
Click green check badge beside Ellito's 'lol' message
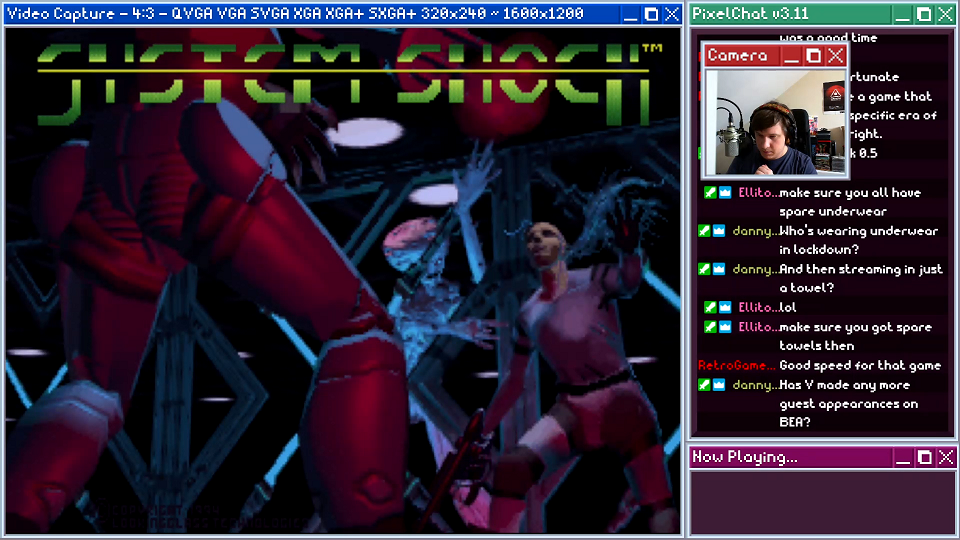710,307
